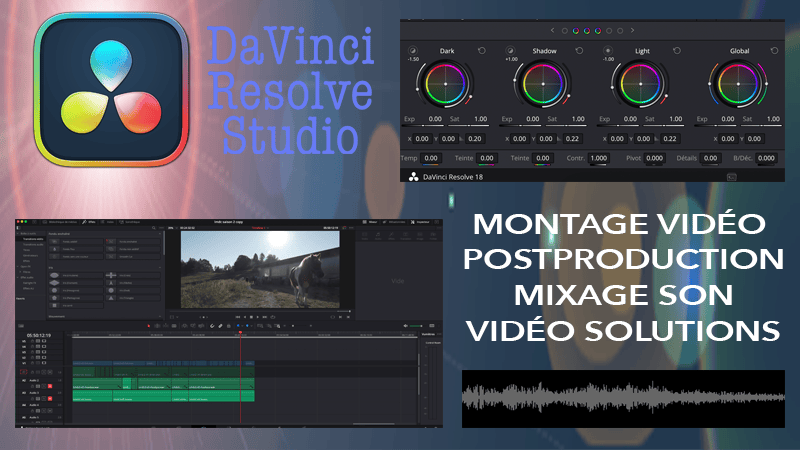Open the Mixer panel tab
The height and width of the screenshot is (450, 800).
[x=372, y=222]
